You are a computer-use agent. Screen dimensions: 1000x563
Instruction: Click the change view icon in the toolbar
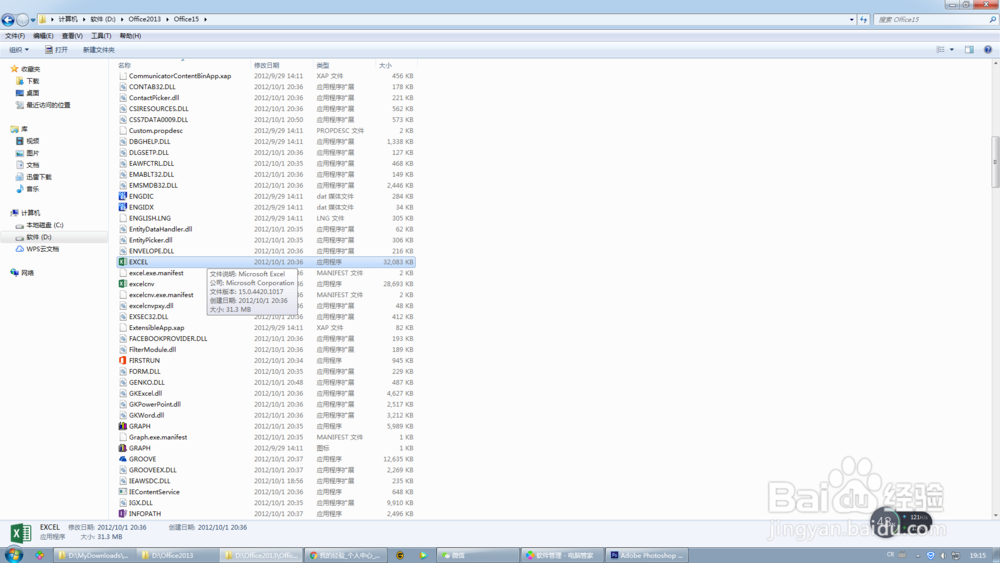click(x=940, y=50)
